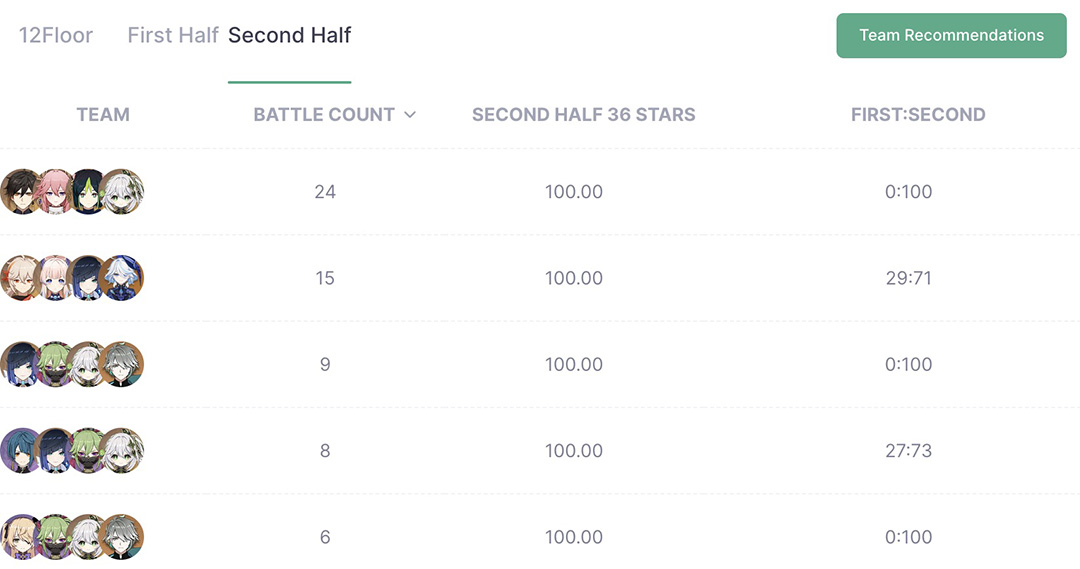Click the First:Second column header

(917, 115)
